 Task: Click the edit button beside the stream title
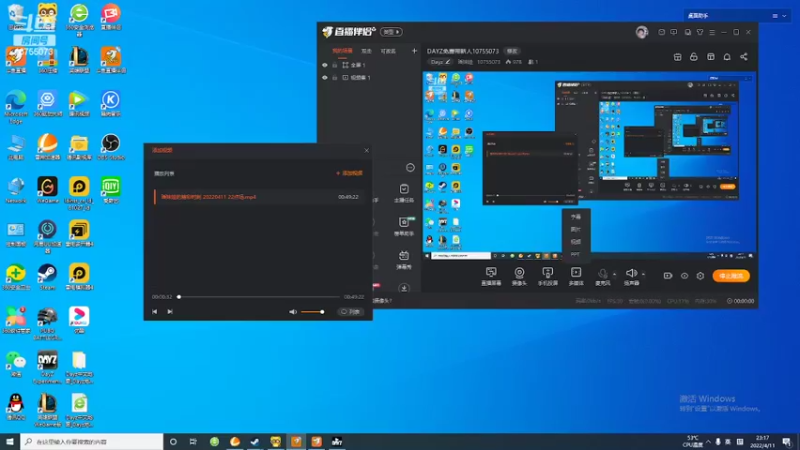512,51
